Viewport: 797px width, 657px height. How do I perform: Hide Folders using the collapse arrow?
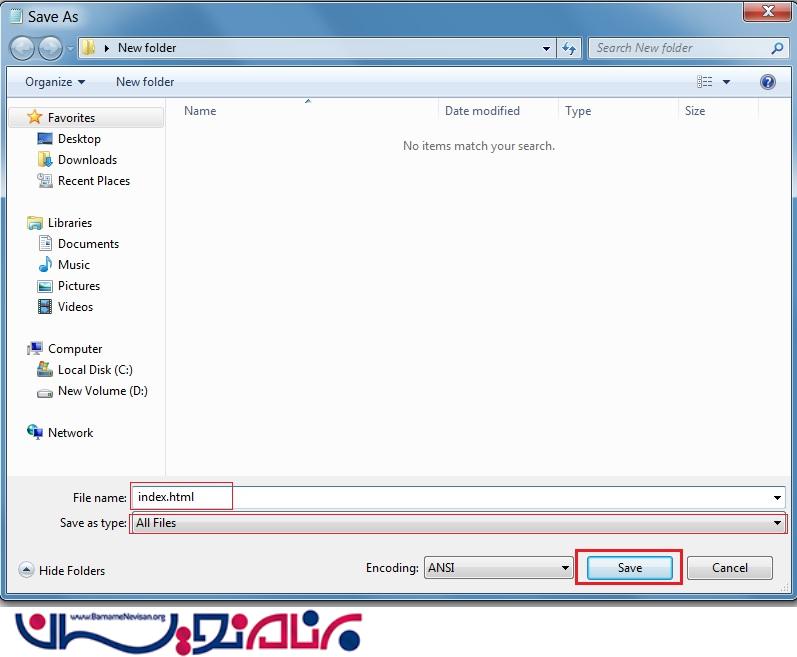[x=27, y=570]
